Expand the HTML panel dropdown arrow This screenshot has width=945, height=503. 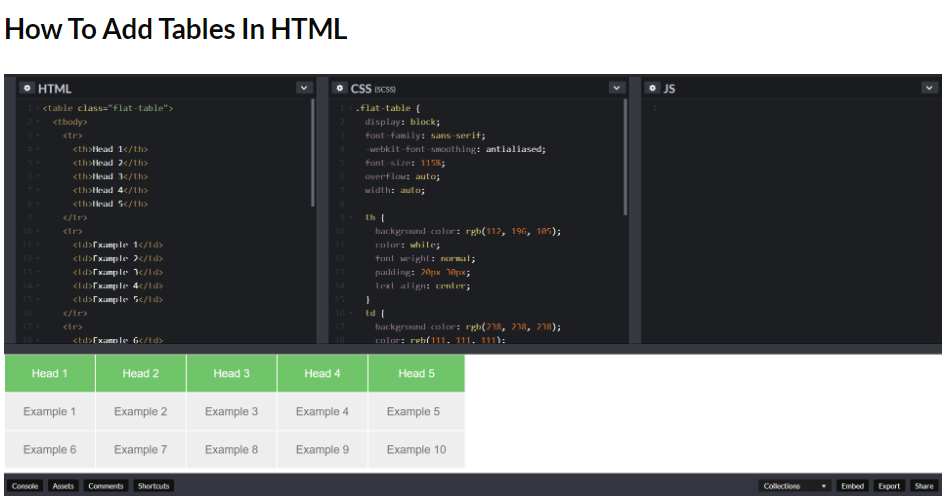[304, 88]
